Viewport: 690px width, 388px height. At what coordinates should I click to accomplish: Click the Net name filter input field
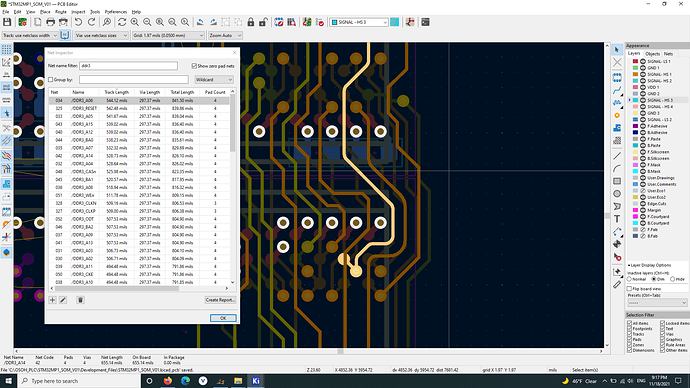[128, 66]
